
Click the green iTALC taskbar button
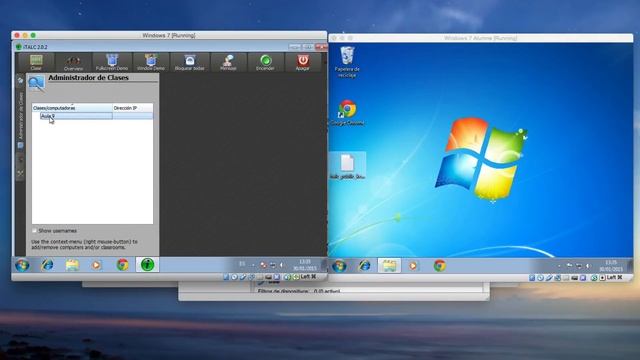pos(147,265)
